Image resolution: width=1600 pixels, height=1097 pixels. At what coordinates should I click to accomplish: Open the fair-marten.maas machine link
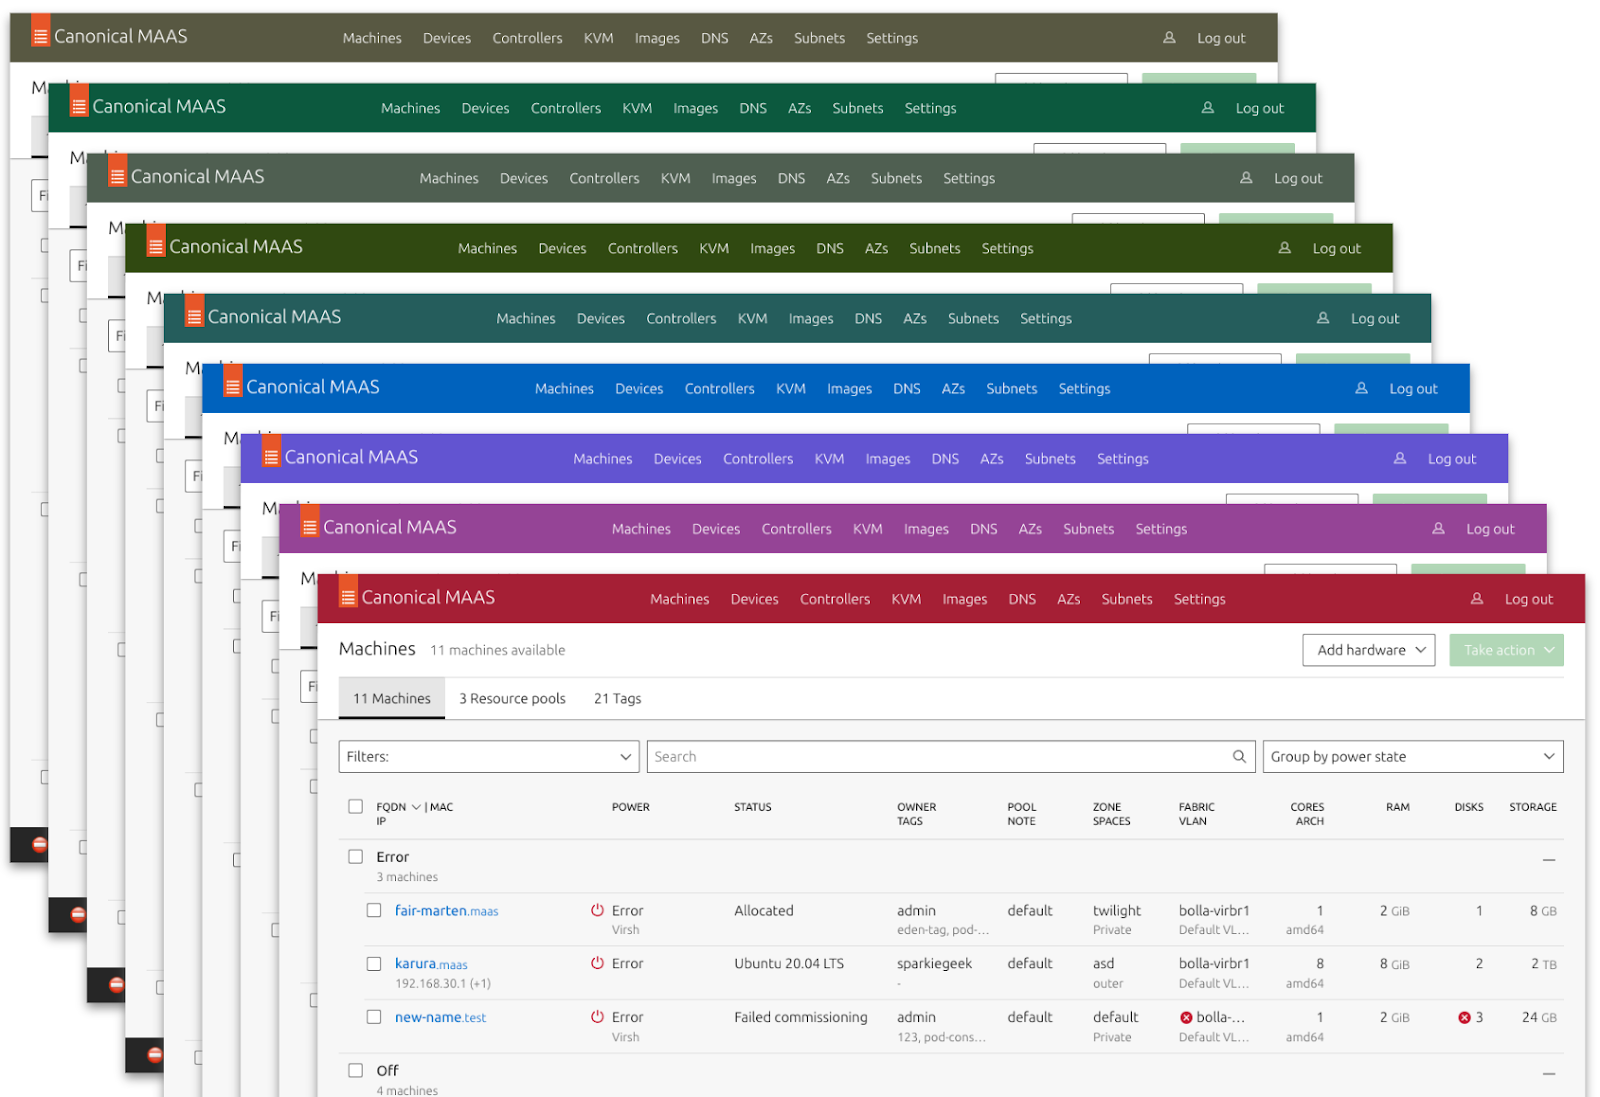pos(446,910)
